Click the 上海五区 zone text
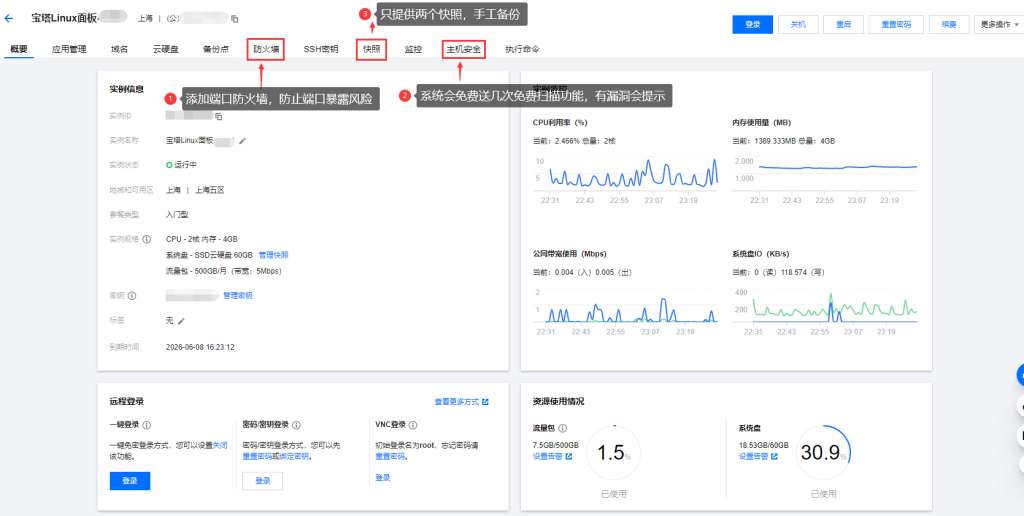The image size is (1024, 516). (209, 190)
